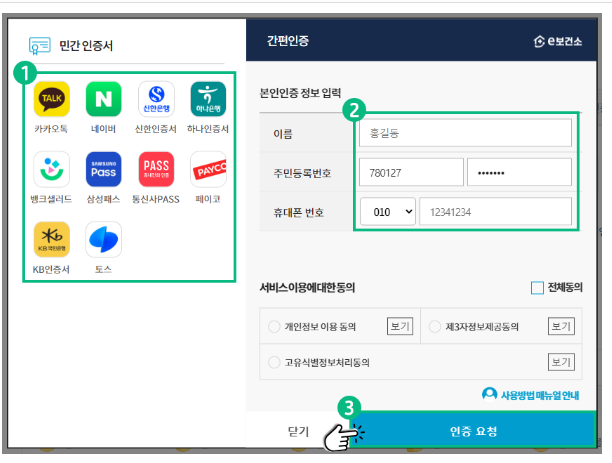Select the 개인정보 이용 동의 radio

tap(274, 326)
